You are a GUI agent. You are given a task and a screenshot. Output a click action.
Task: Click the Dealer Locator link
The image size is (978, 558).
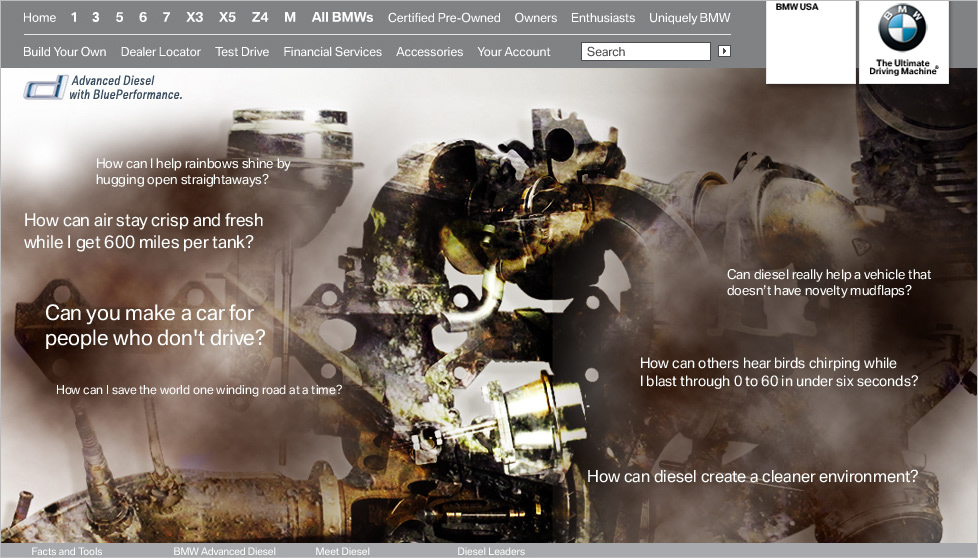click(161, 52)
